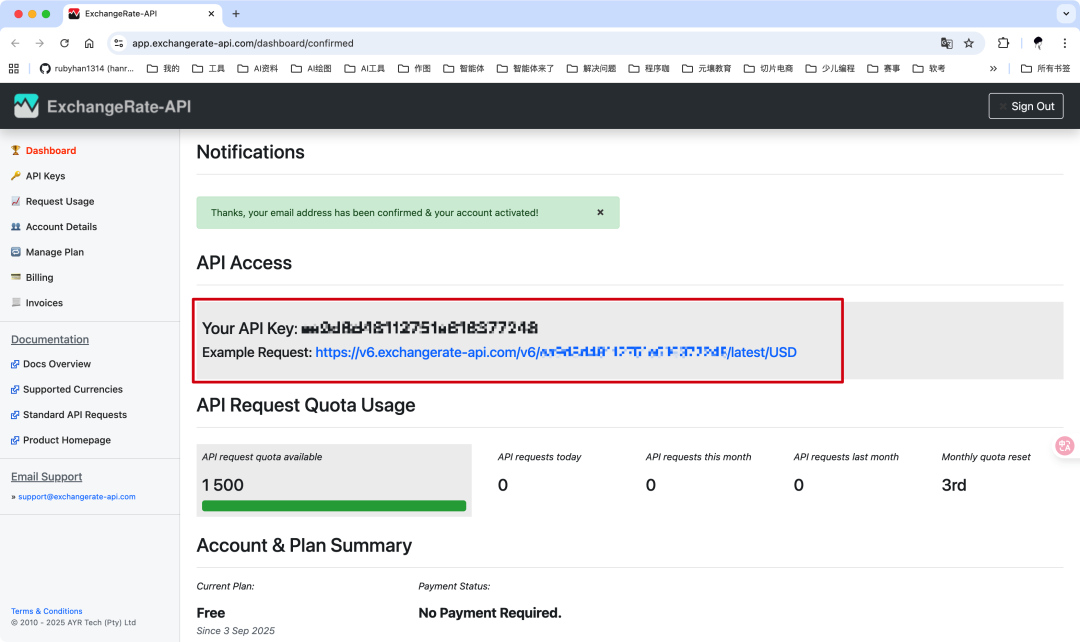Viewport: 1080px width, 642px height.
Task: Select Account Details in the sidebar
Action: (x=61, y=227)
